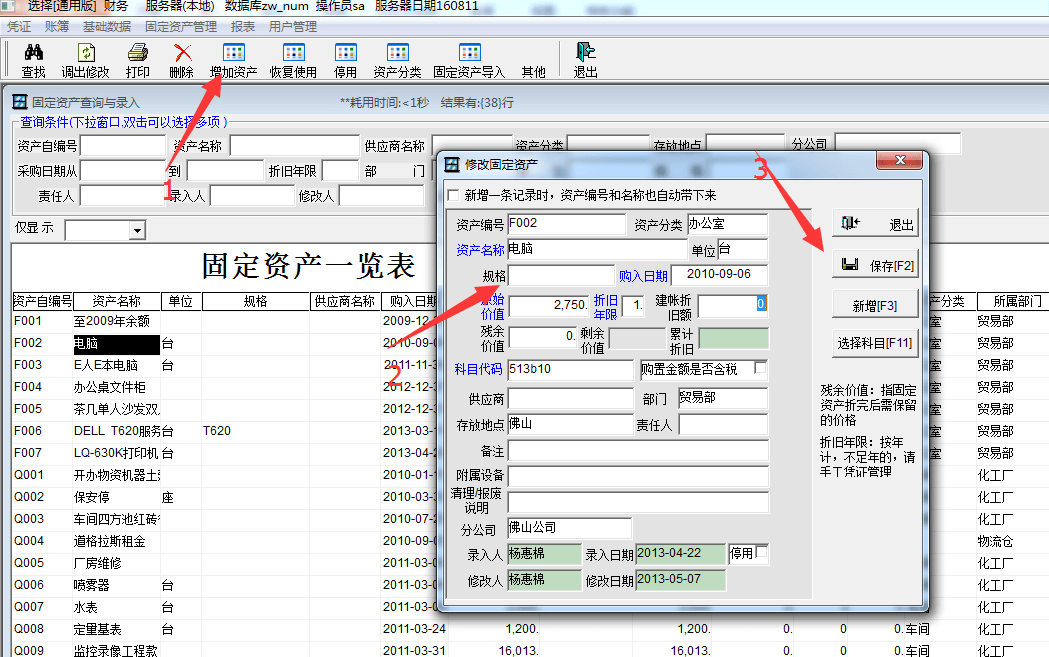
Task: Click the 规格 input field in dialog
Action: [560, 275]
